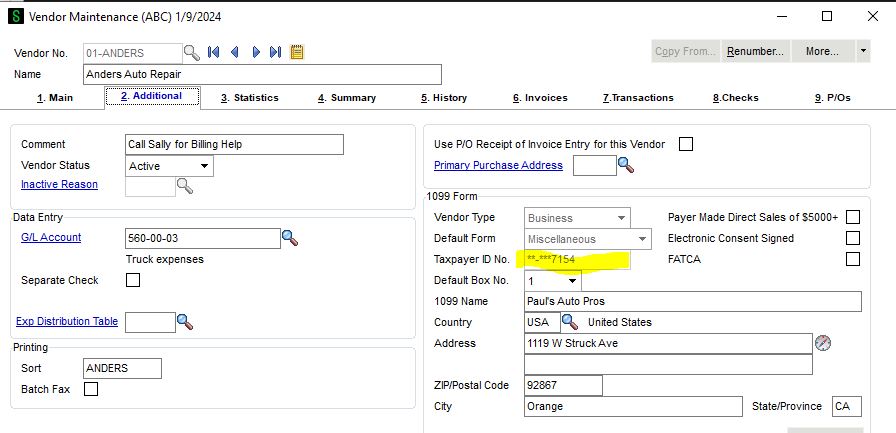This screenshot has width=896, height=433.
Task: Open the Country lookup magnifier
Action: tap(570, 322)
